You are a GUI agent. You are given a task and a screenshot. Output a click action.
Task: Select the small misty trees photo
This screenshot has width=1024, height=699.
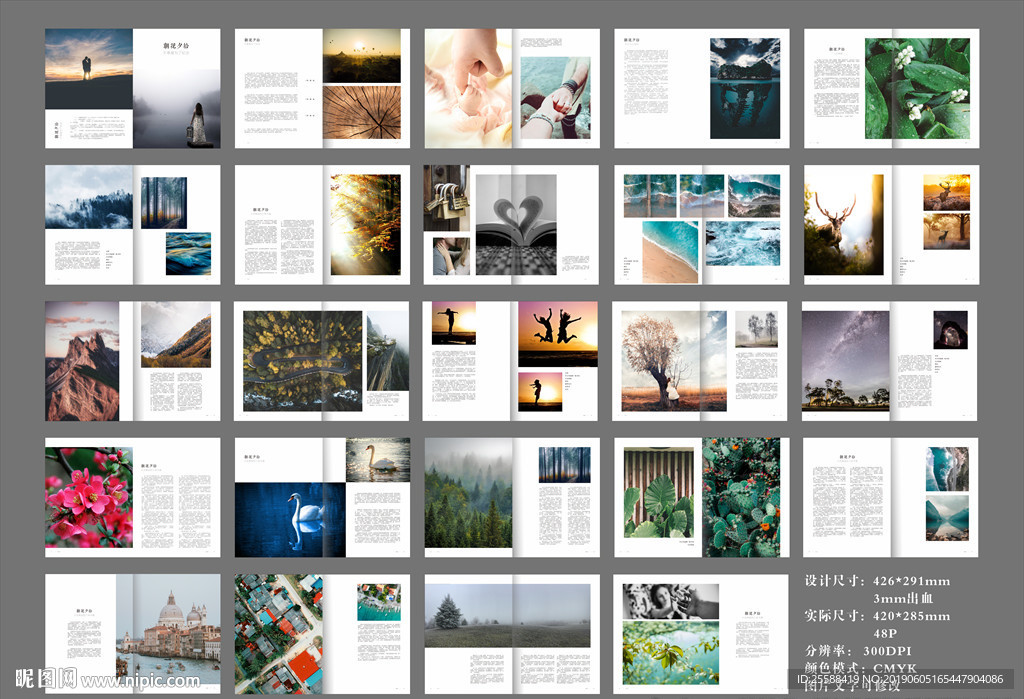(x=756, y=329)
